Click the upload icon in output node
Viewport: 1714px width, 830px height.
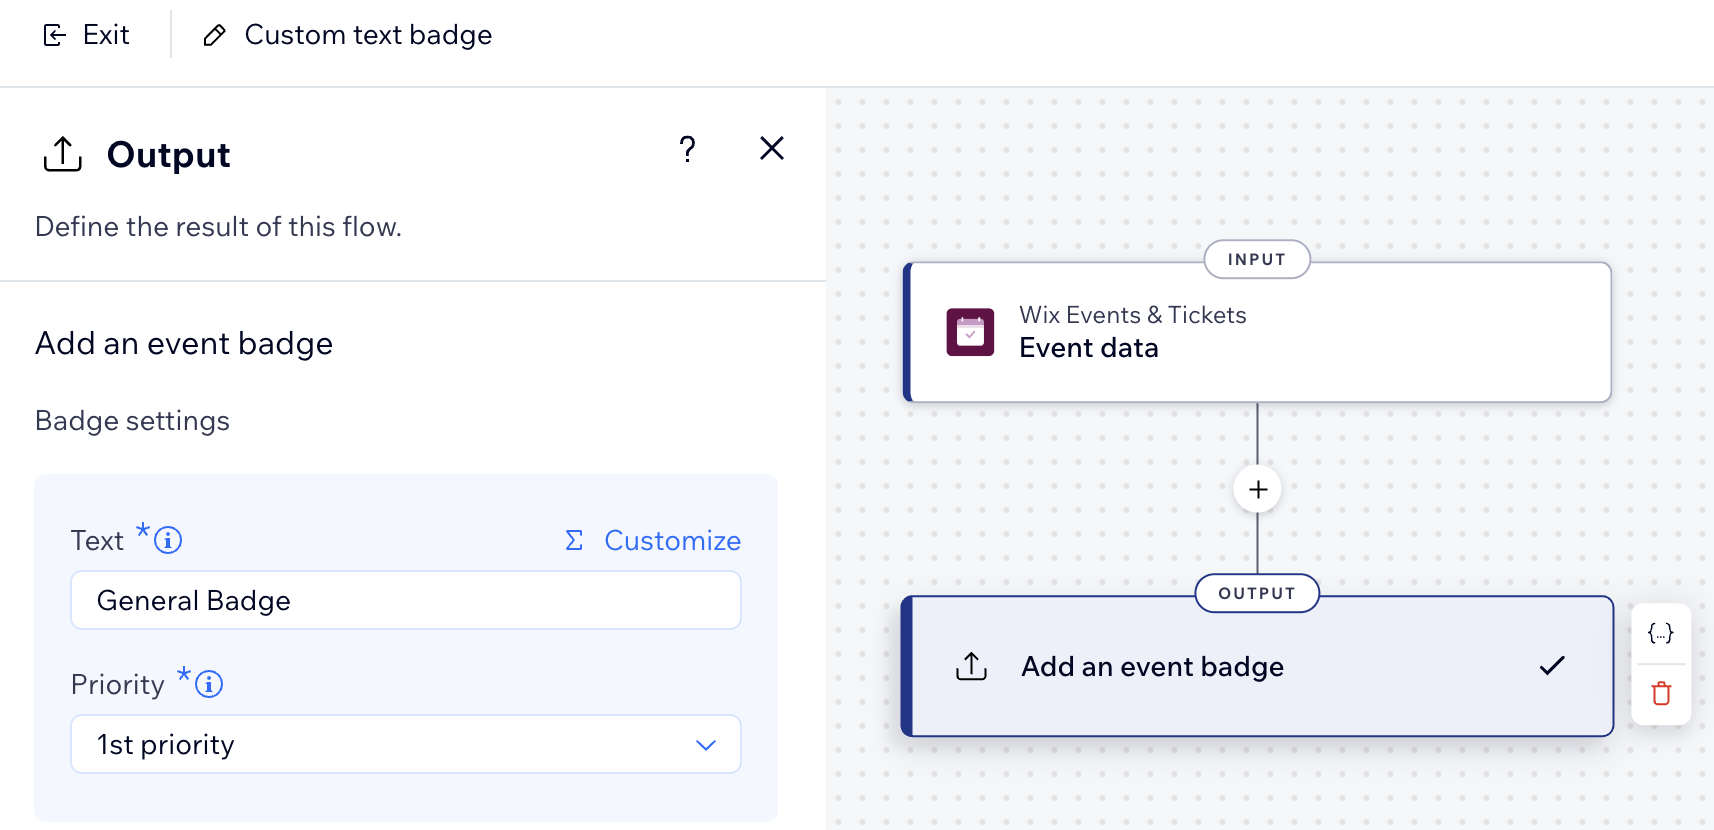point(971,666)
